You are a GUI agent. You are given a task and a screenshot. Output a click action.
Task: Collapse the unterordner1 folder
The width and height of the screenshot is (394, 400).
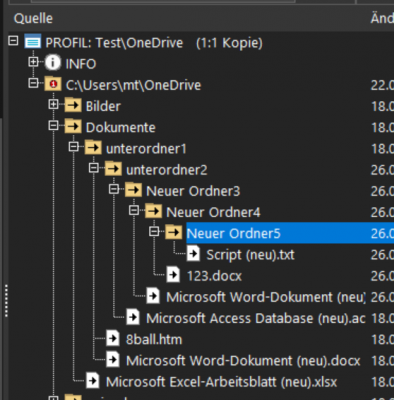click(x=73, y=147)
